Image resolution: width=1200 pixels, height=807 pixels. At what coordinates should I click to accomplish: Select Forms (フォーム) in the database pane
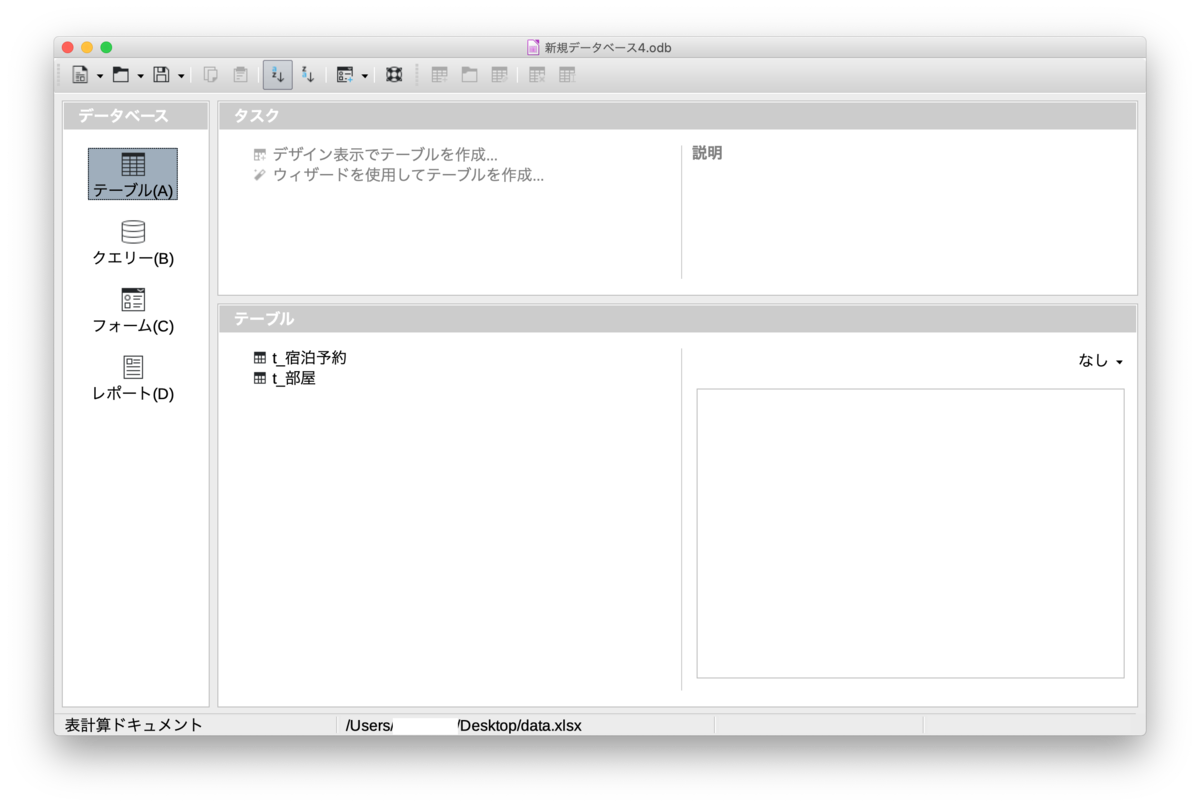click(133, 311)
